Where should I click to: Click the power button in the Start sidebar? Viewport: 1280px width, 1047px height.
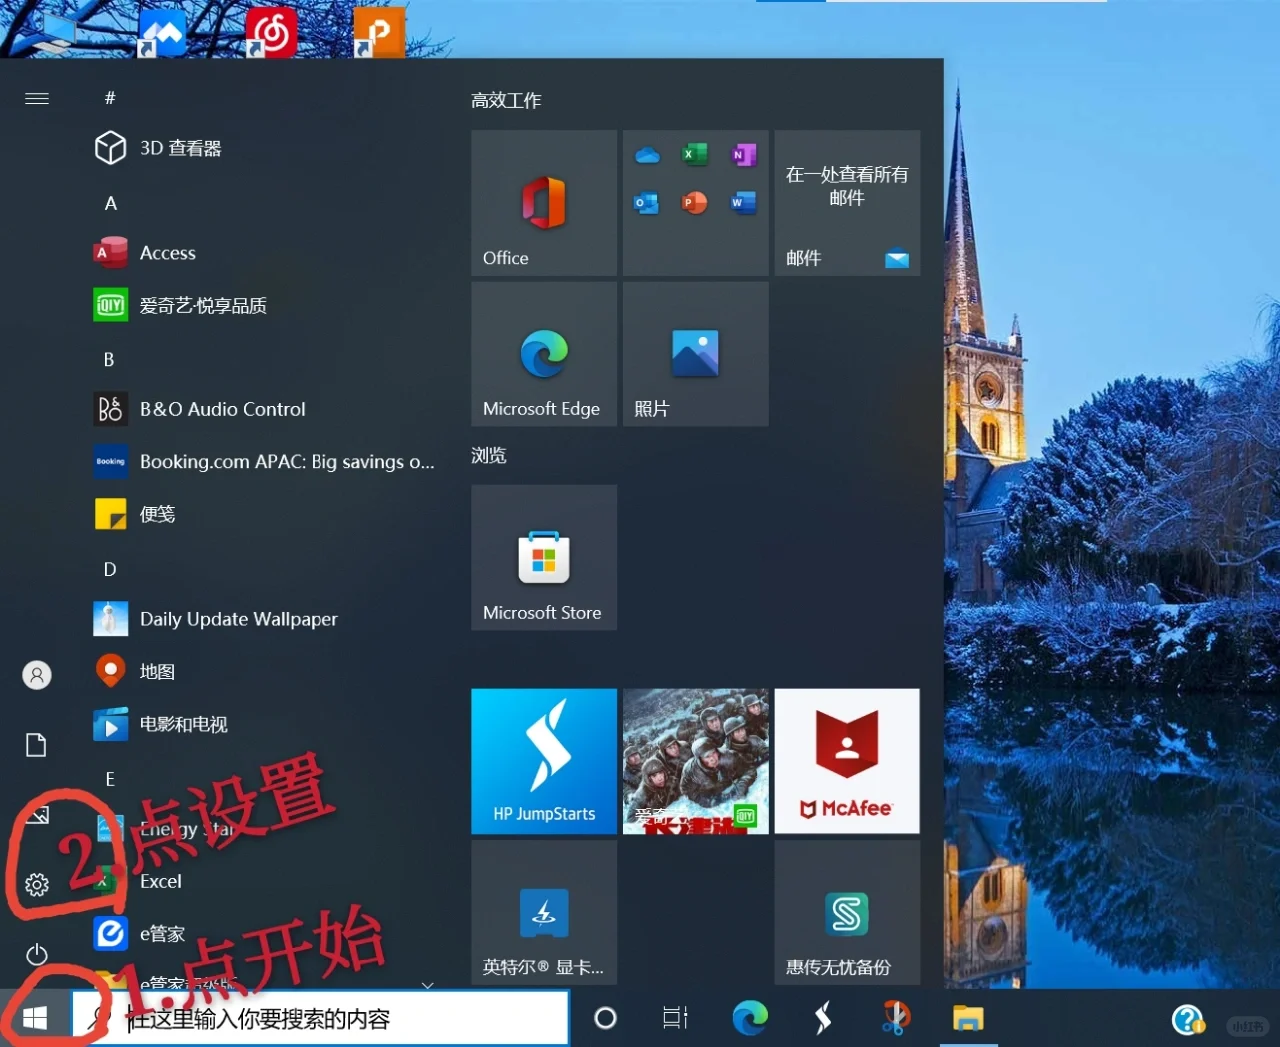coord(37,954)
